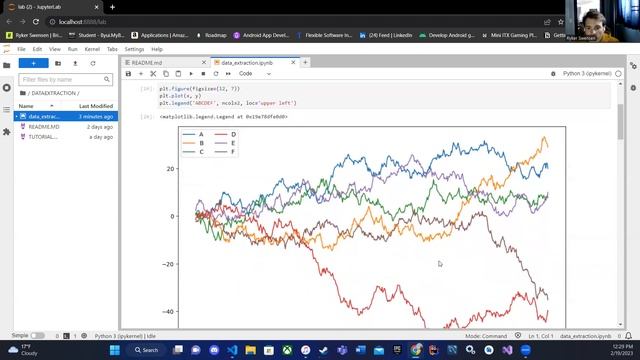Save the notebook with the disk icon
The image size is (640, 360).
click(128, 74)
